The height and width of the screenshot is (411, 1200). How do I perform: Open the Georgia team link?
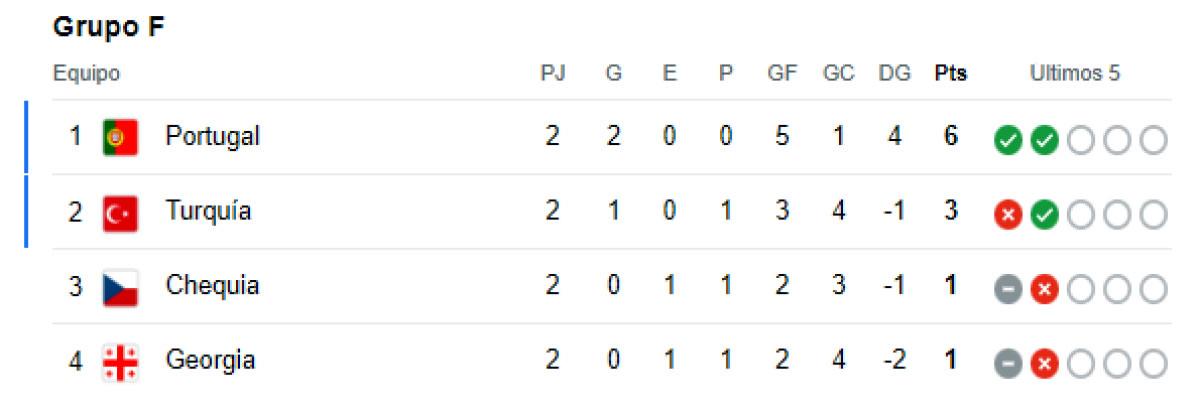coord(210,361)
